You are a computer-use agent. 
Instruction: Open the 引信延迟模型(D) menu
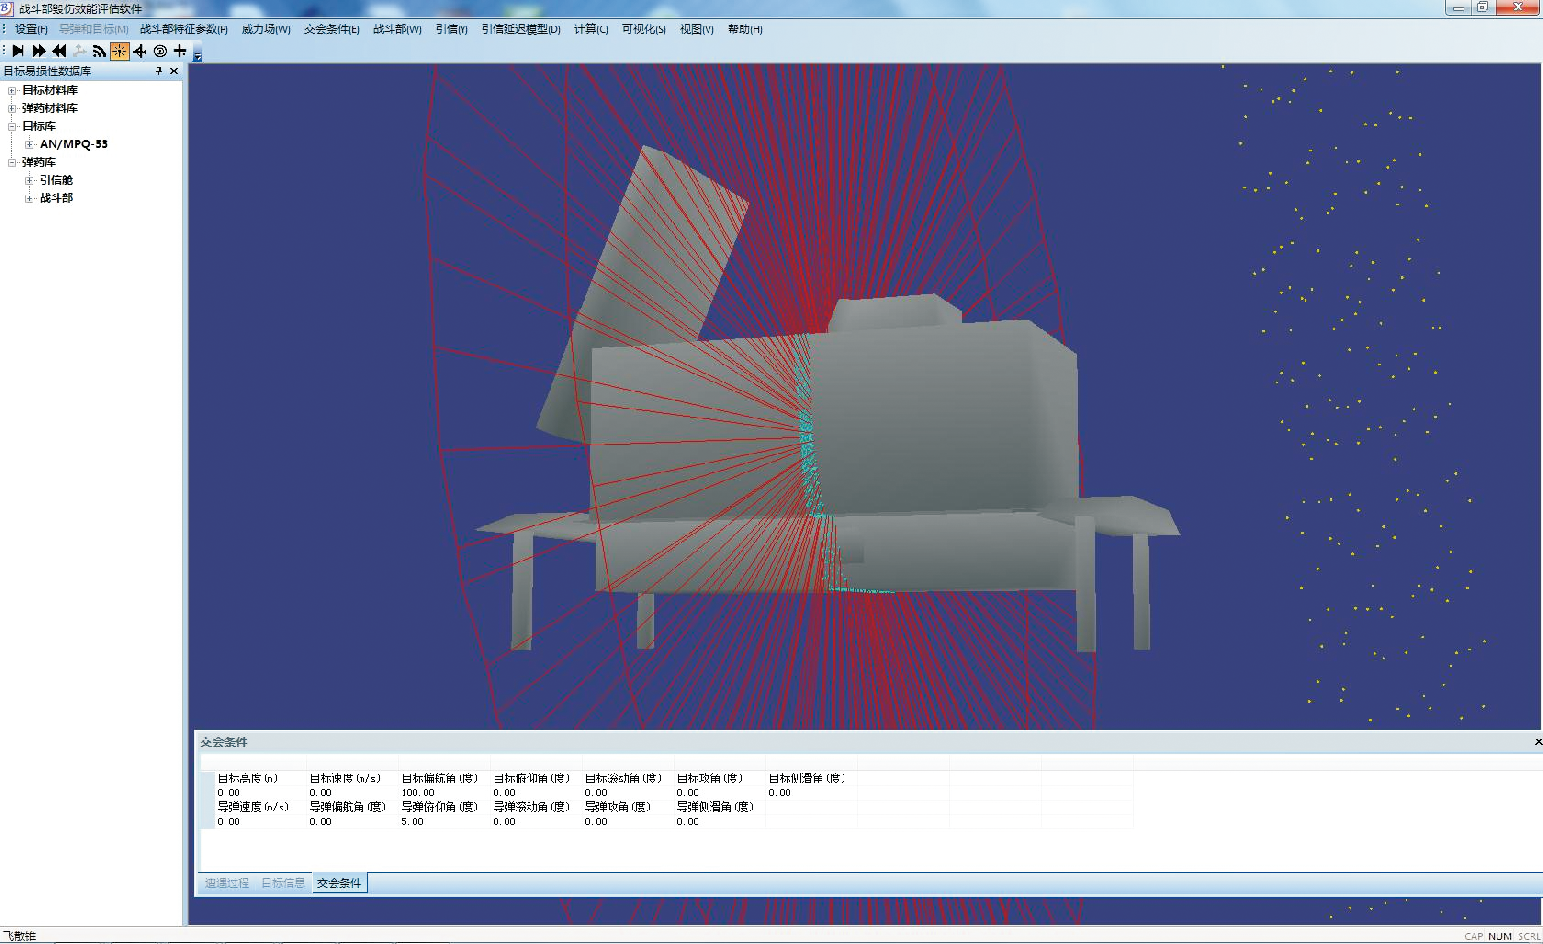(521, 29)
